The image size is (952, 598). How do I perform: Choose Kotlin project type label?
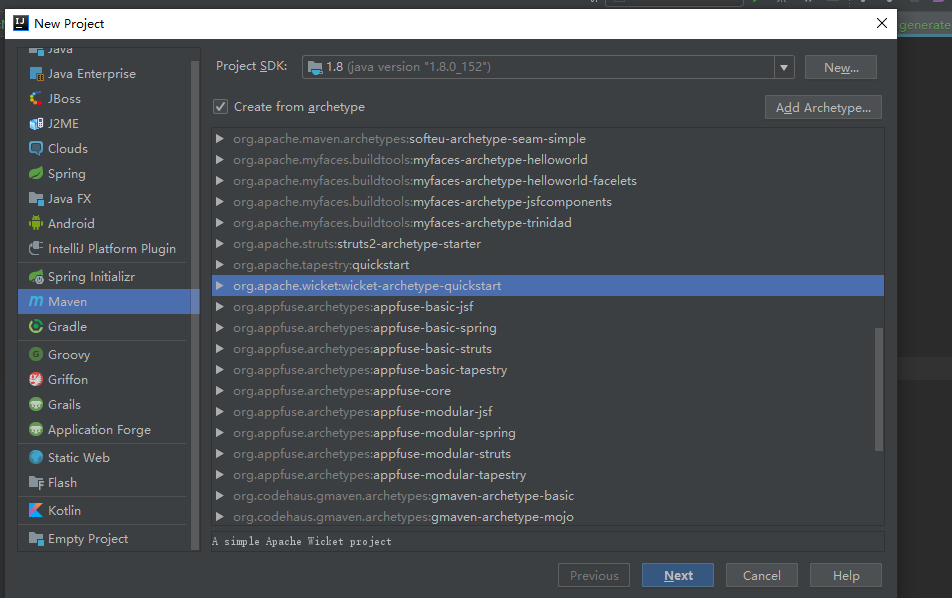click(64, 511)
